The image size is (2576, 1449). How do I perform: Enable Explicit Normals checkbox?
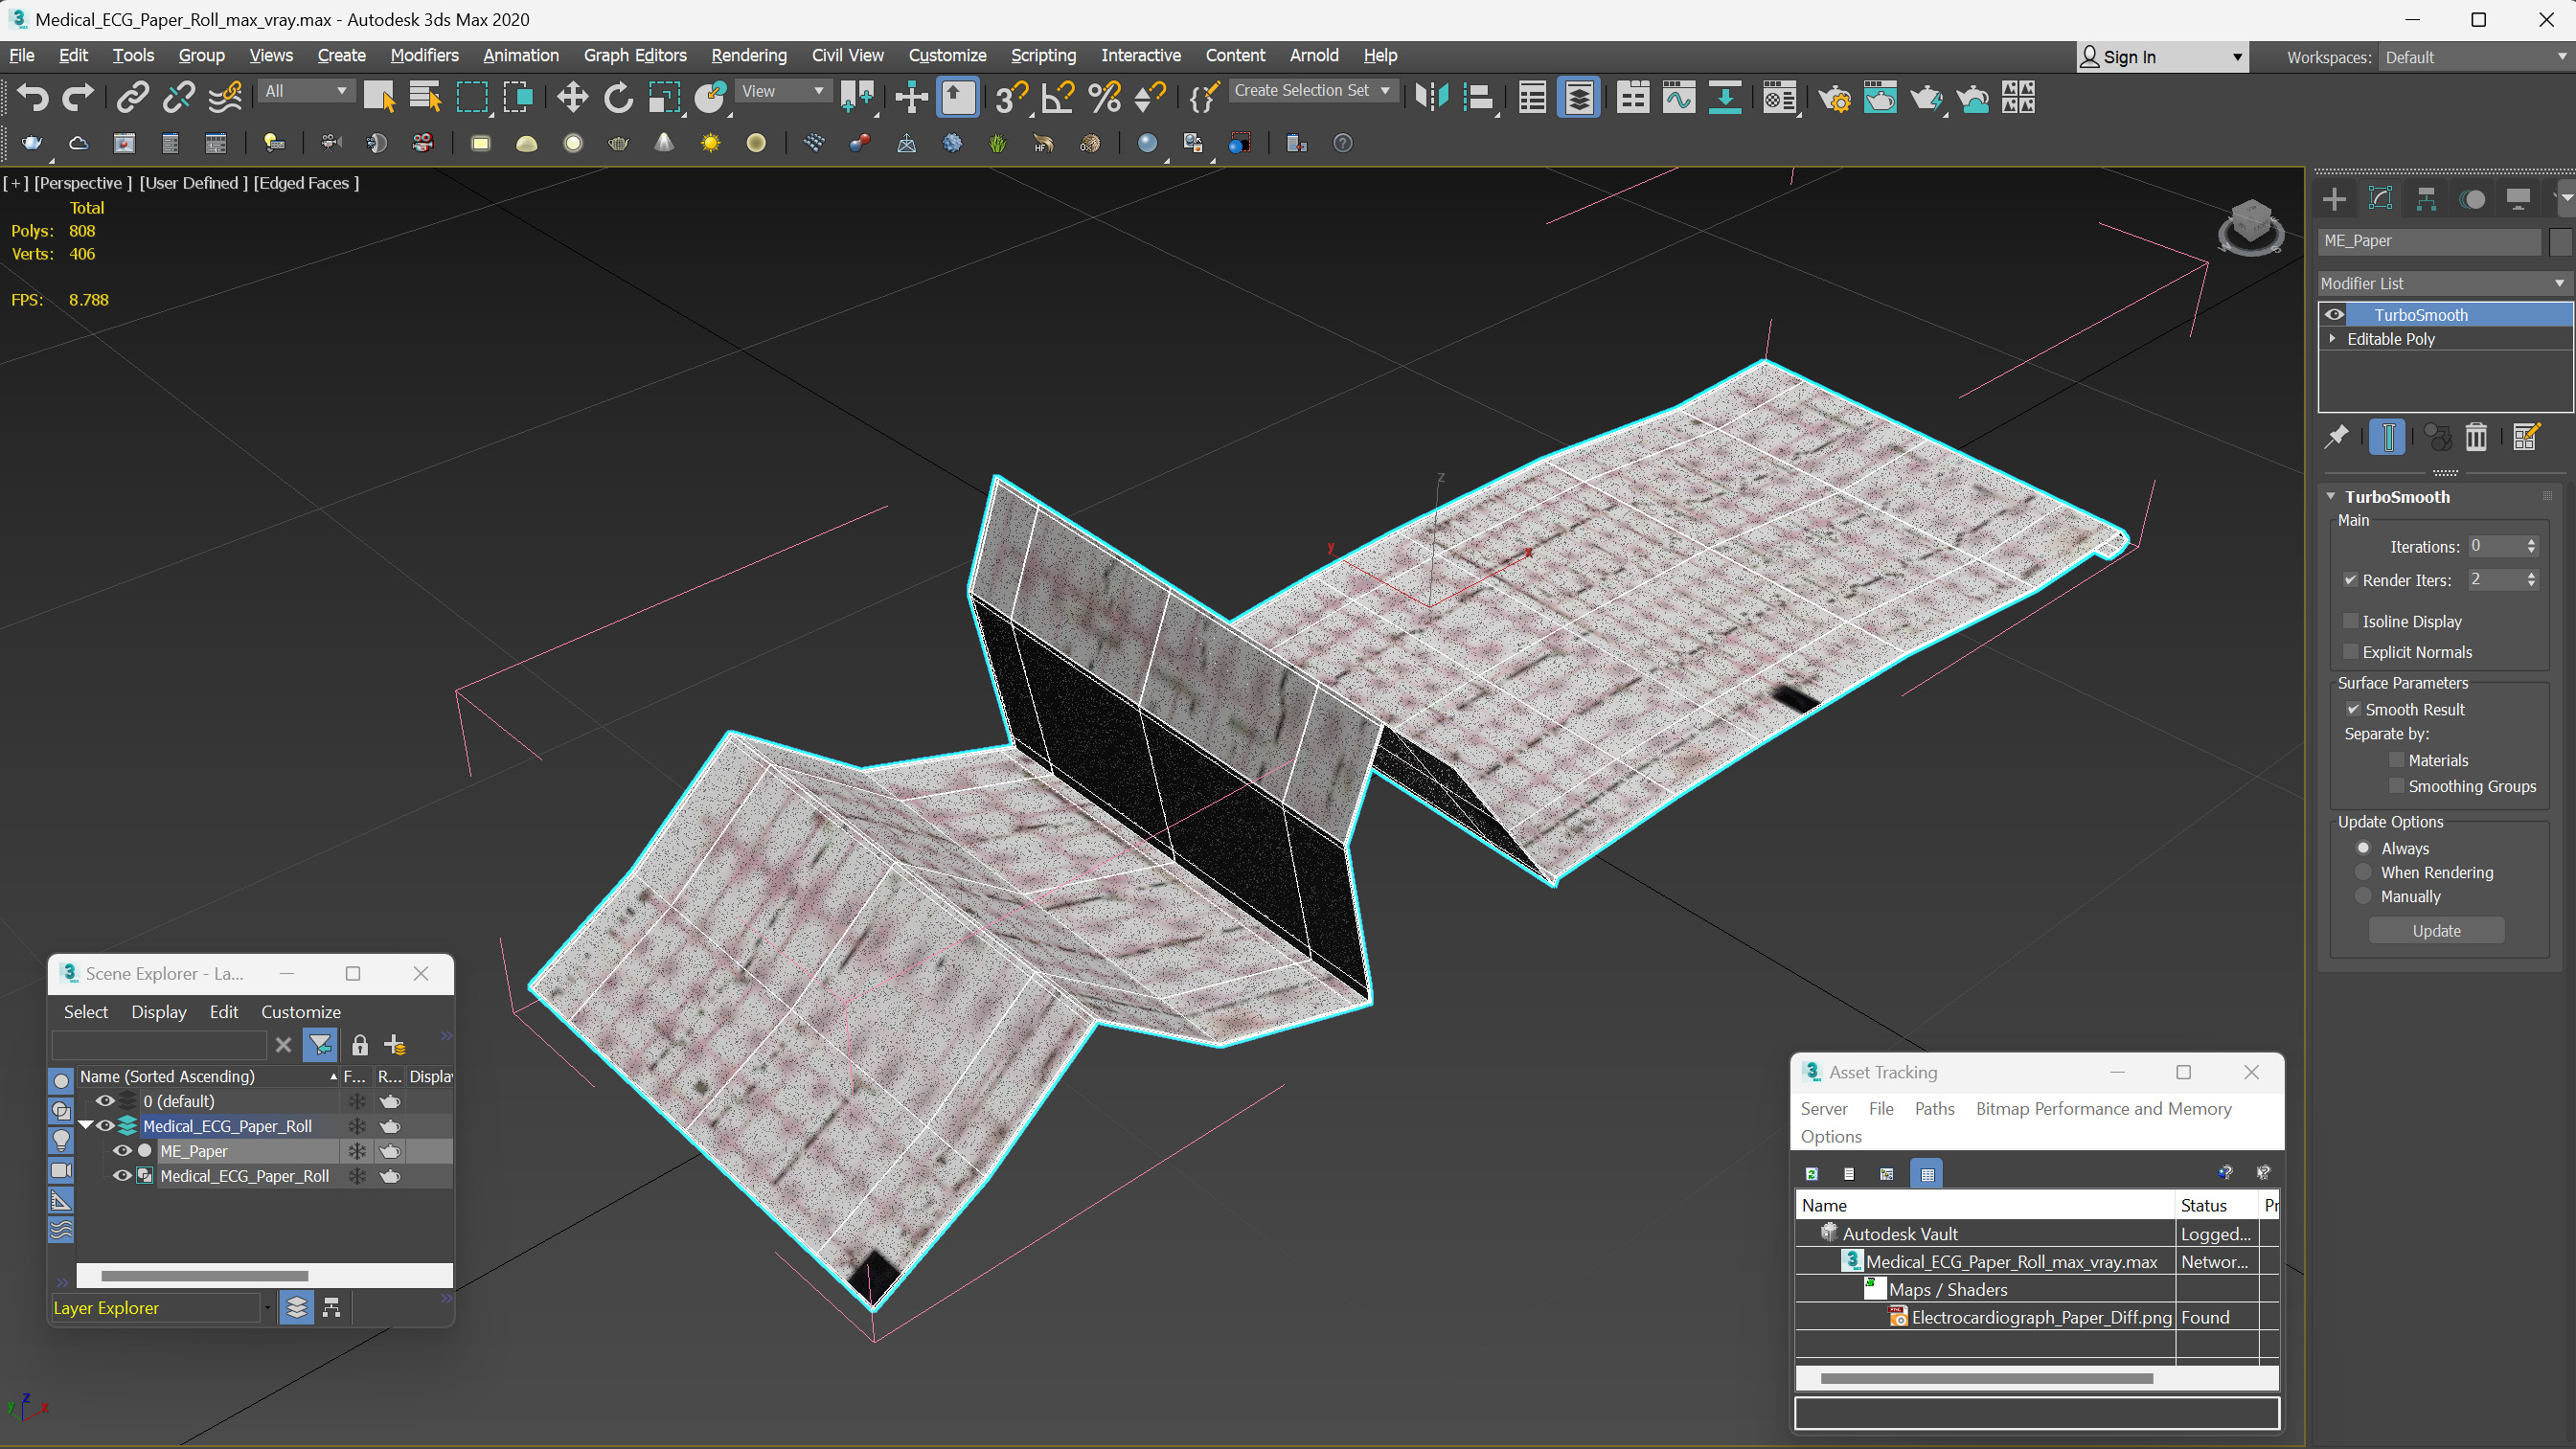[x=2351, y=652]
